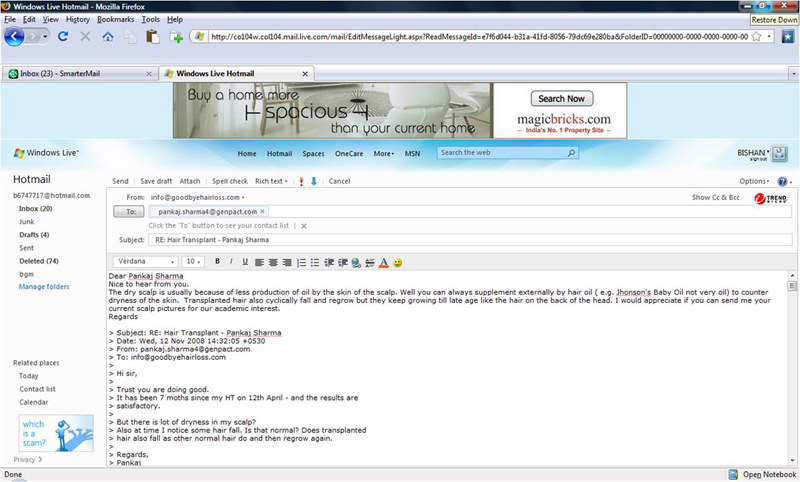Screen dimensions: 800x482
Task: Expand the Rich text dropdown
Action: pos(272,181)
